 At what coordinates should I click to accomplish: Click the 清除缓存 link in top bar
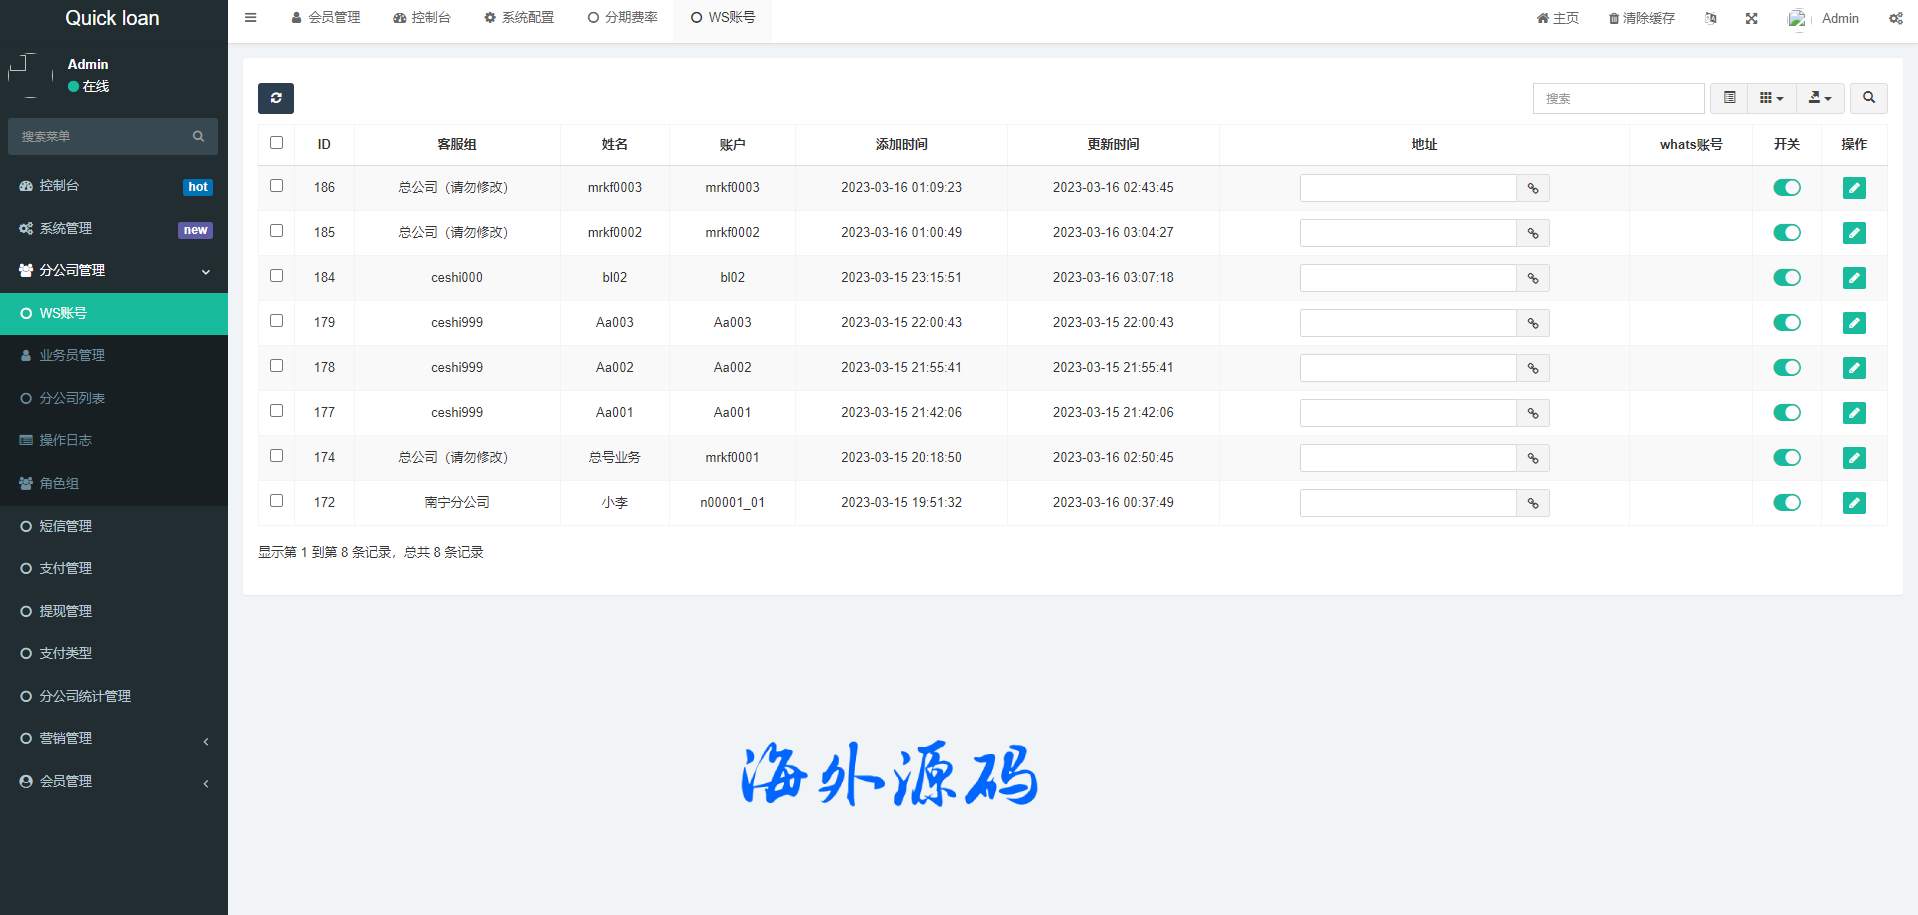coord(1641,18)
